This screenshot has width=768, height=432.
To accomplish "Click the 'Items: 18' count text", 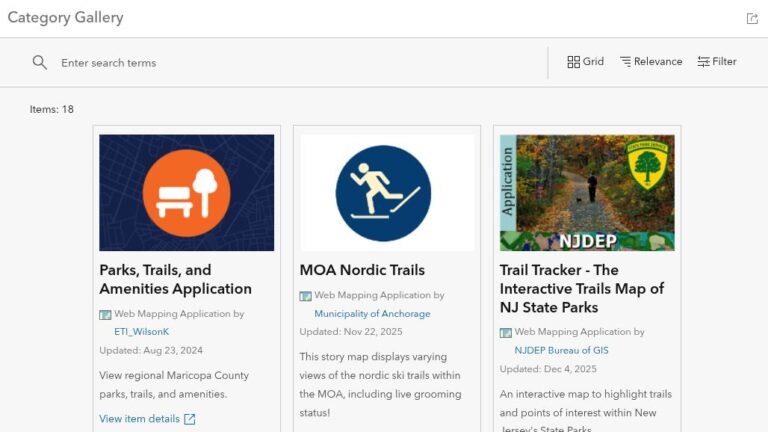I will point(51,109).
